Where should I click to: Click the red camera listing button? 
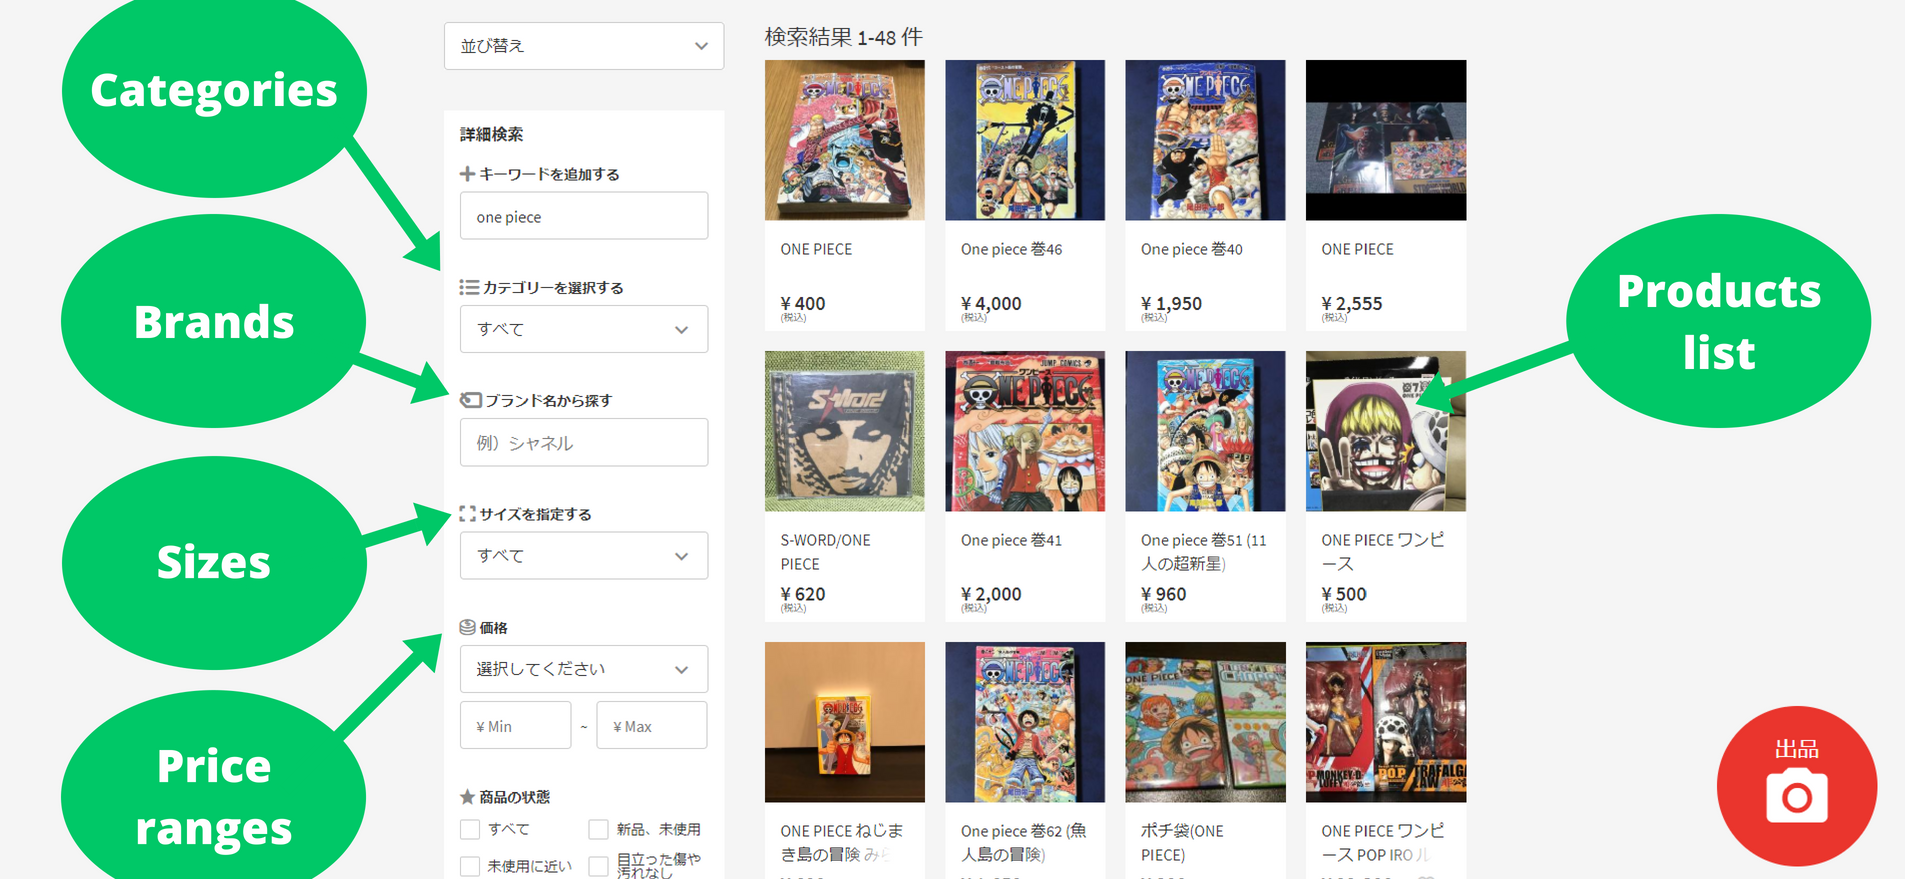1796,786
